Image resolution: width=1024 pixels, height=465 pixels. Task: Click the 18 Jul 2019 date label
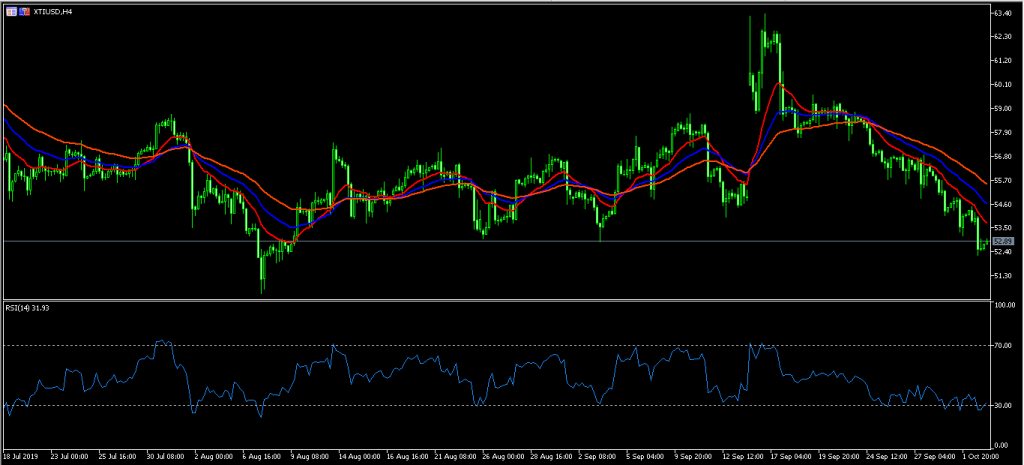pos(23,455)
